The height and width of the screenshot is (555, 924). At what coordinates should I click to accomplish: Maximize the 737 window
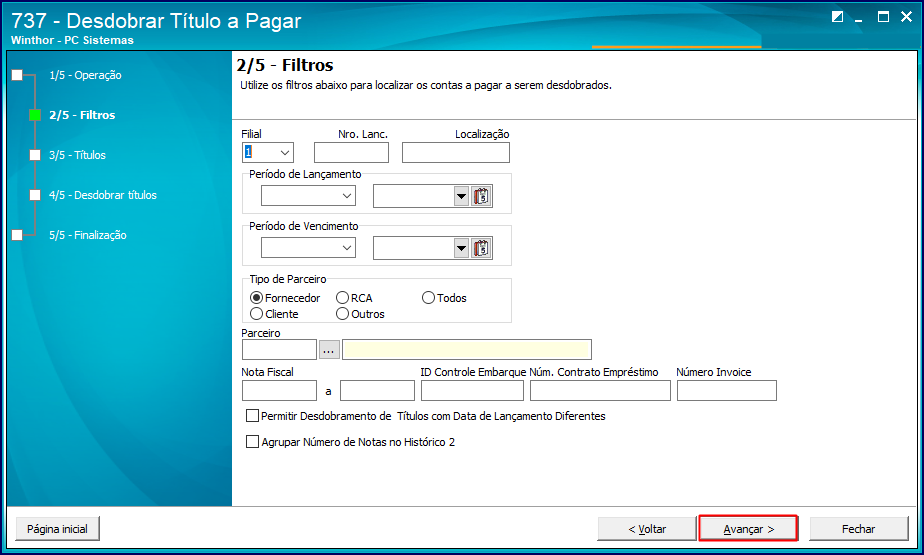coord(883,17)
